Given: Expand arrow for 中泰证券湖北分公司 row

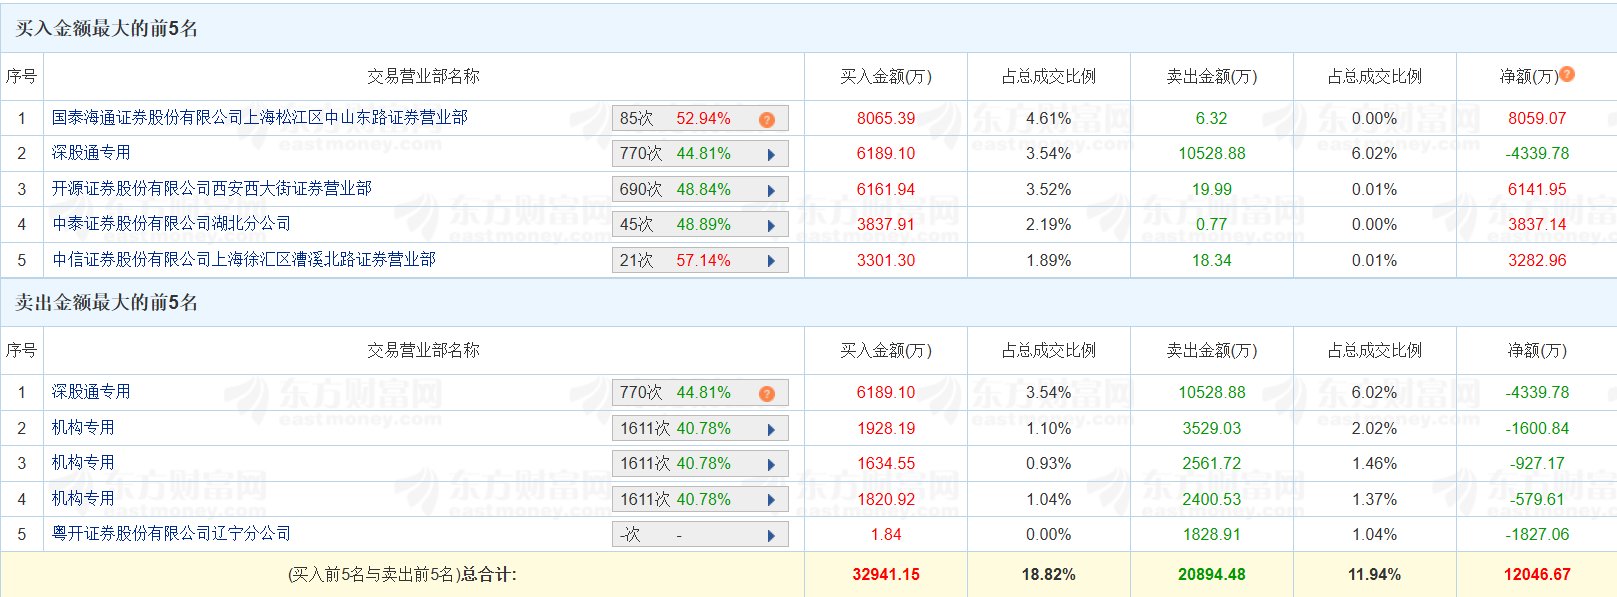Looking at the screenshot, I should [771, 226].
